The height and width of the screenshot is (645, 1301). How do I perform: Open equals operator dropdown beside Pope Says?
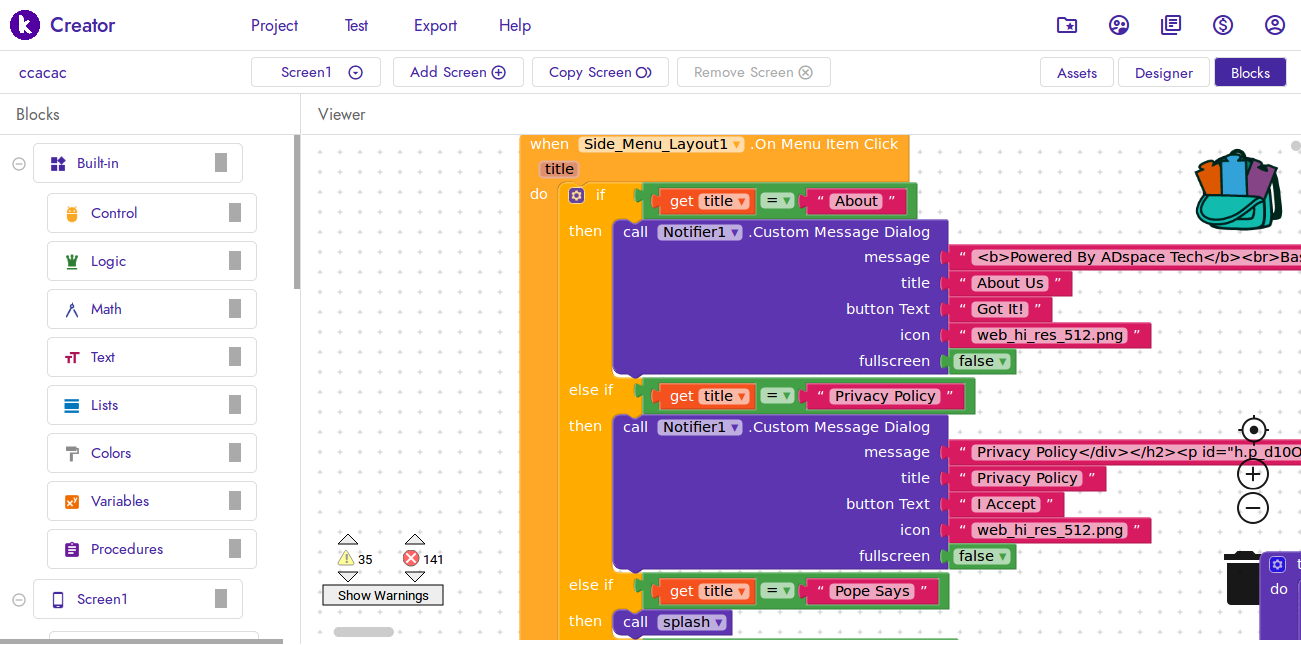click(x=776, y=591)
